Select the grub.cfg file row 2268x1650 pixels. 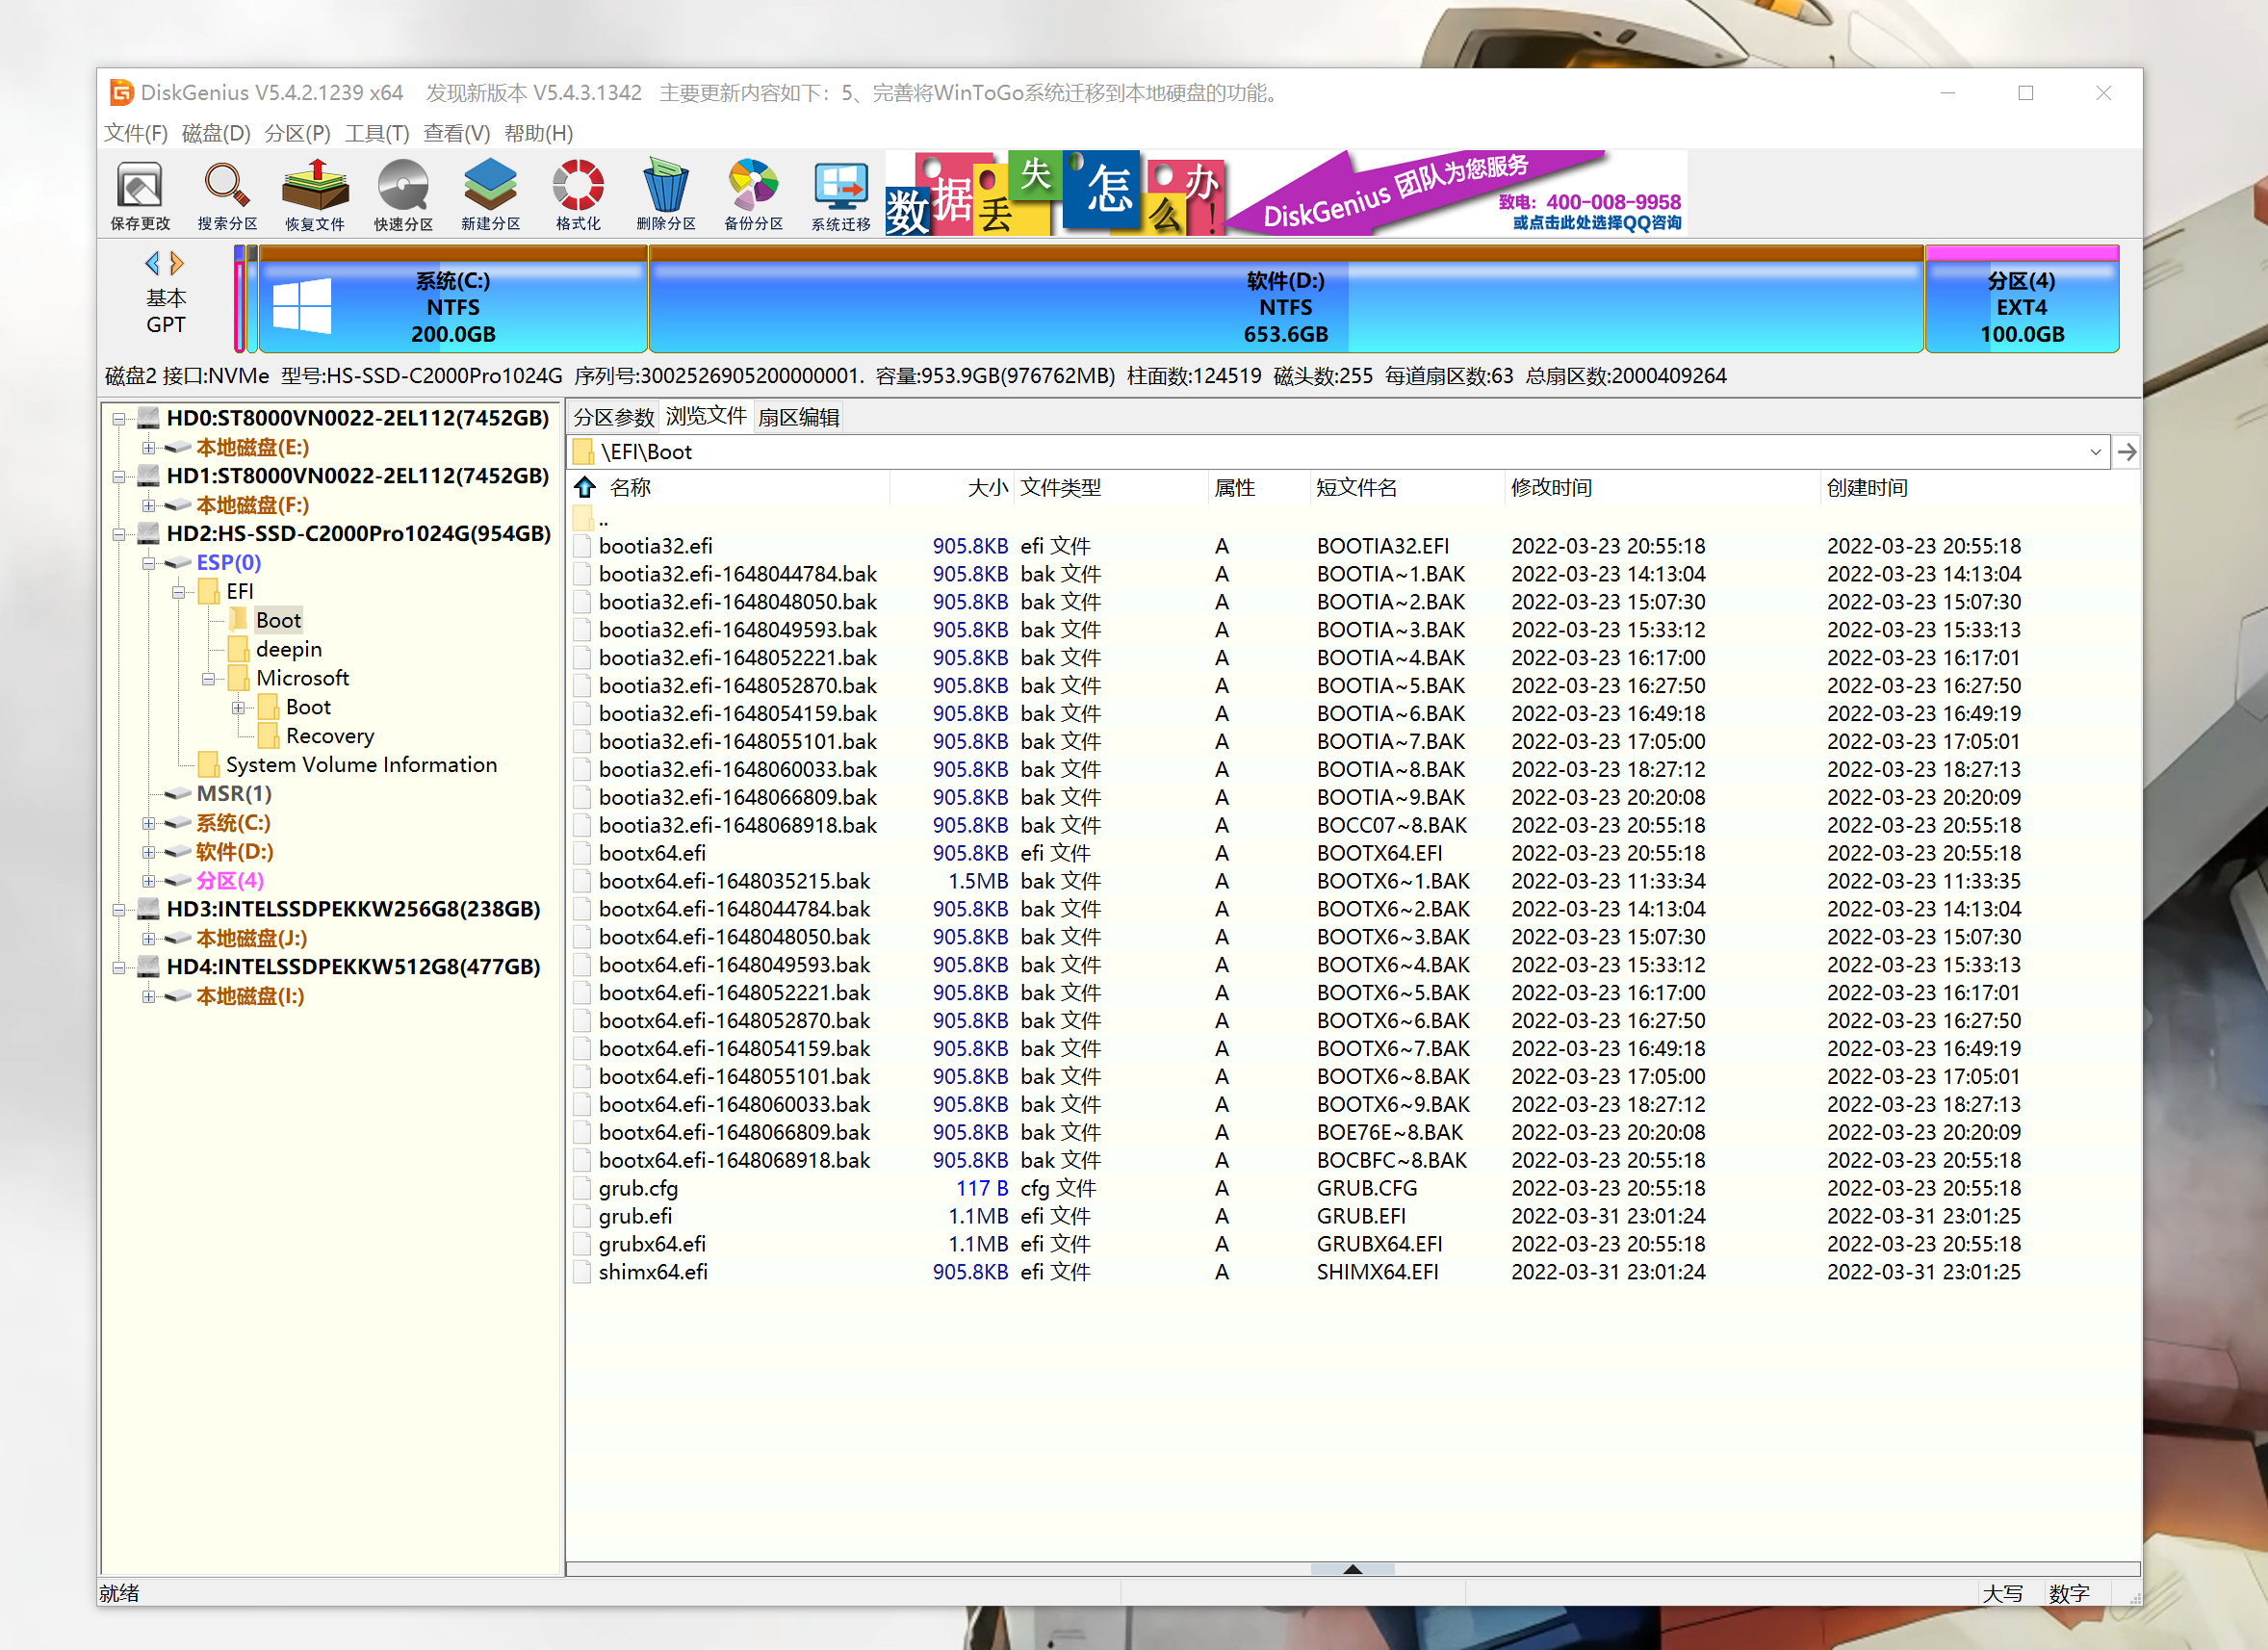[x=638, y=1188]
